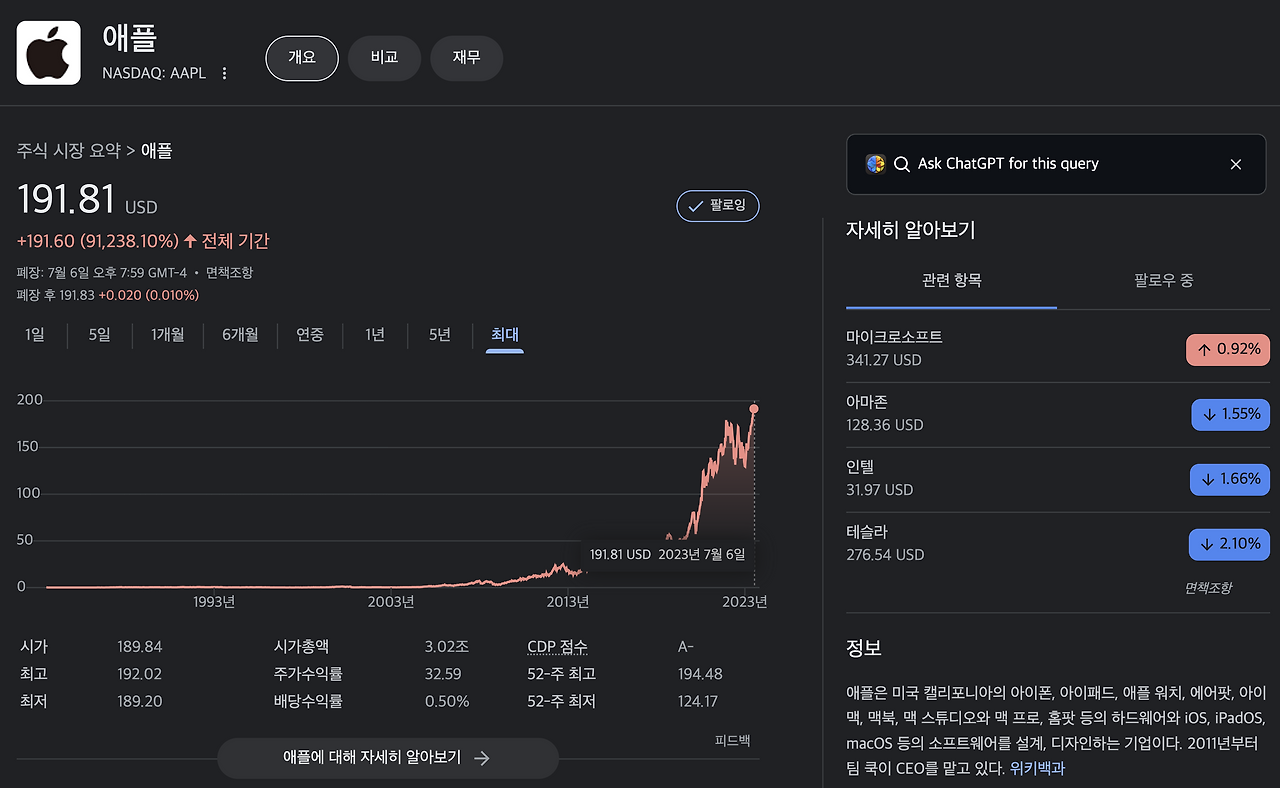1280x788 pixels.
Task: Click the Apple logo icon
Action: coord(48,53)
